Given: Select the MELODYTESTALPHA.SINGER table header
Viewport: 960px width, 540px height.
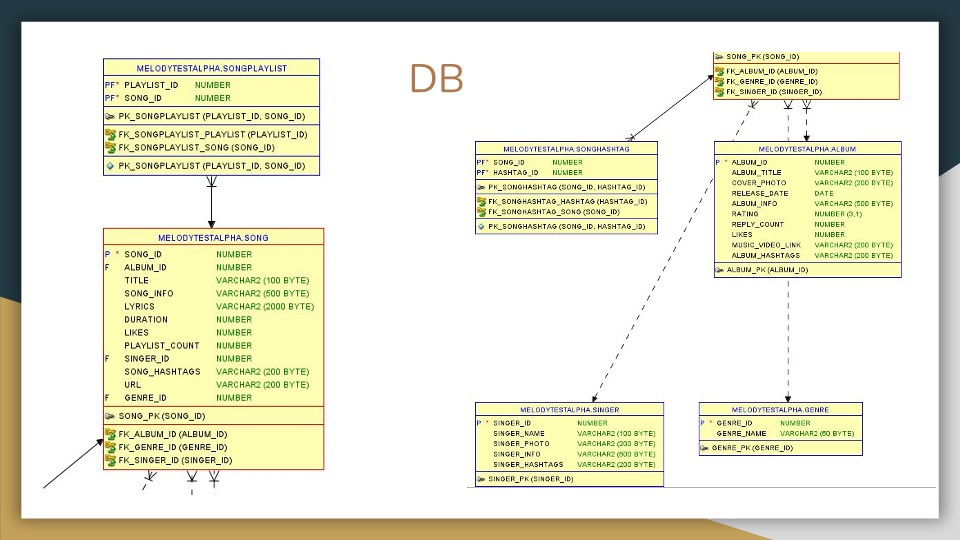Looking at the screenshot, I should (569, 409).
